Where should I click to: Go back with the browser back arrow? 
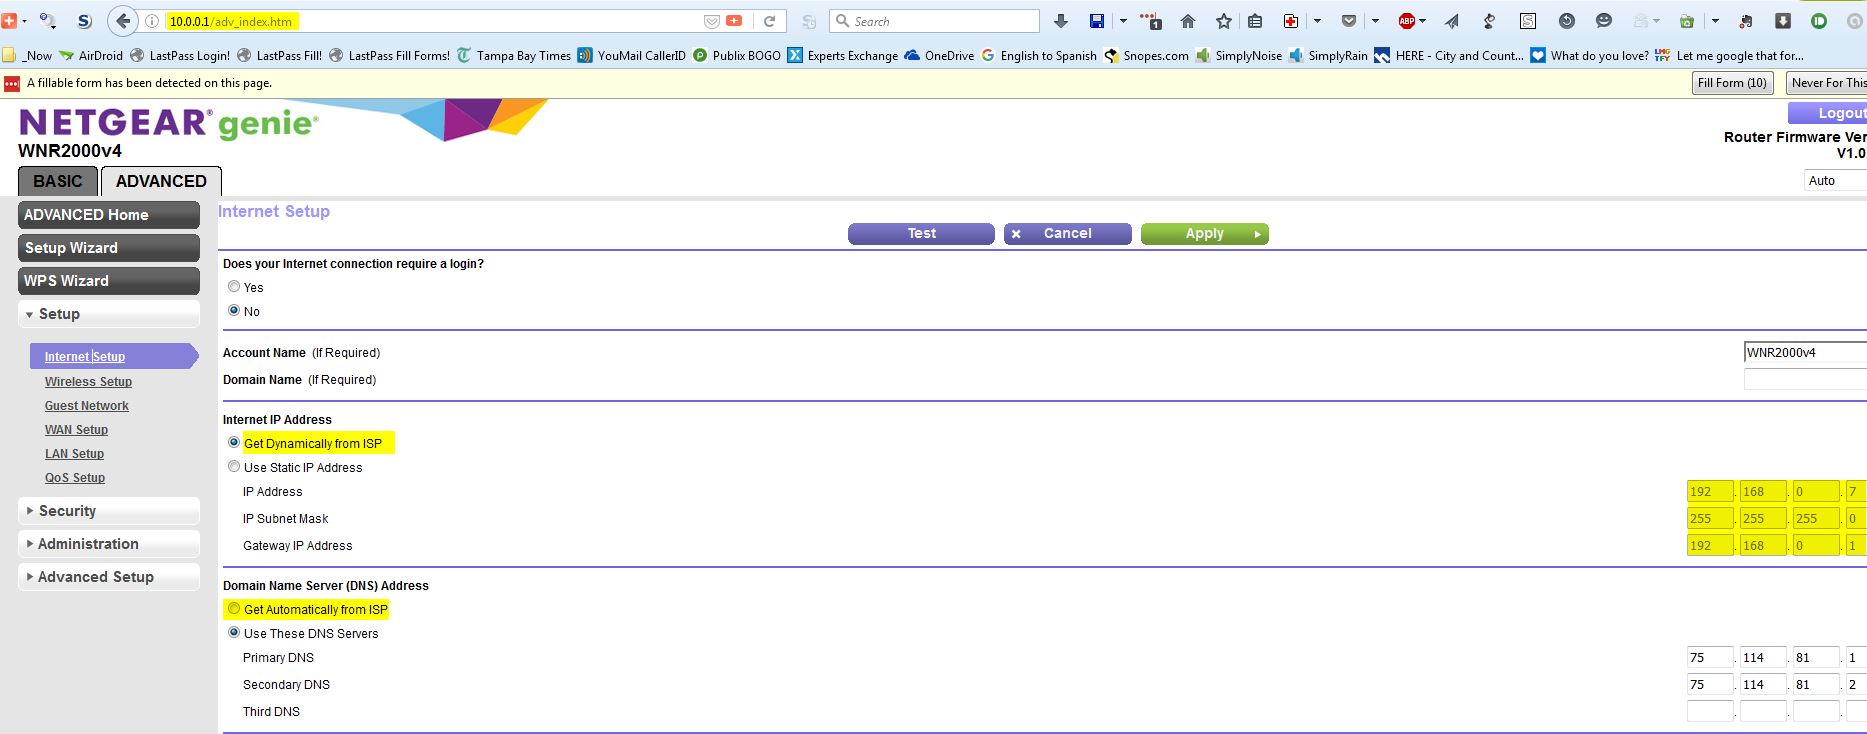point(122,21)
